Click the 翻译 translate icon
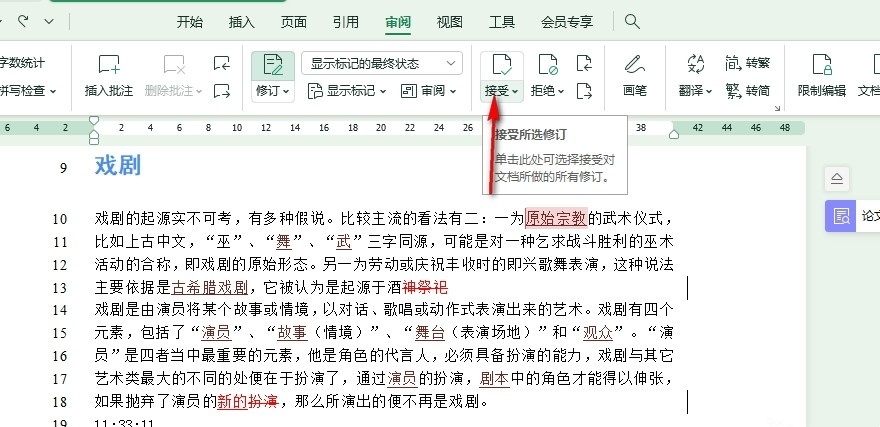This screenshot has height=427, width=880. pyautogui.click(x=696, y=65)
